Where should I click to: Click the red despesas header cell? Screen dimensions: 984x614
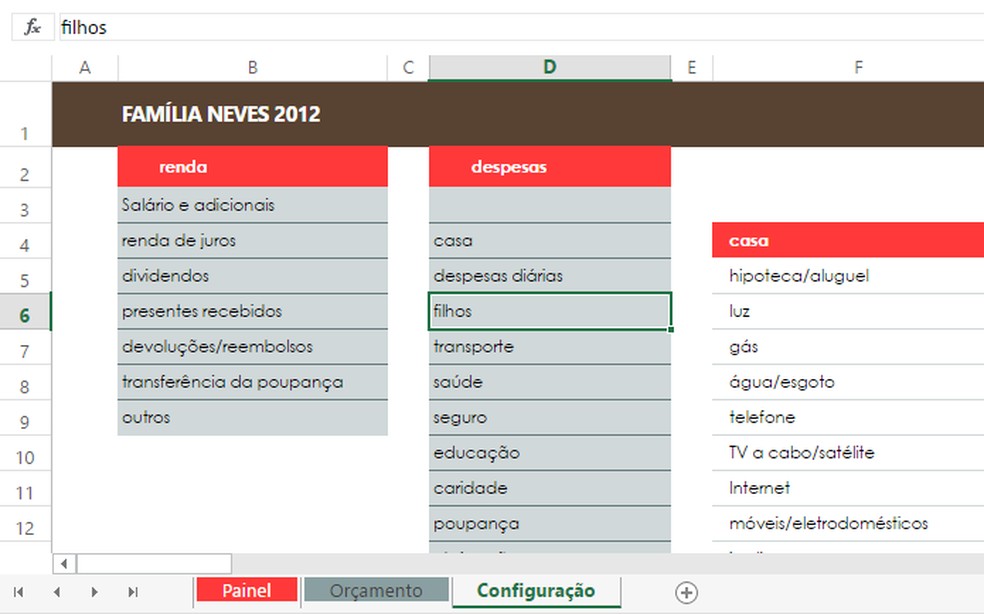pos(549,166)
